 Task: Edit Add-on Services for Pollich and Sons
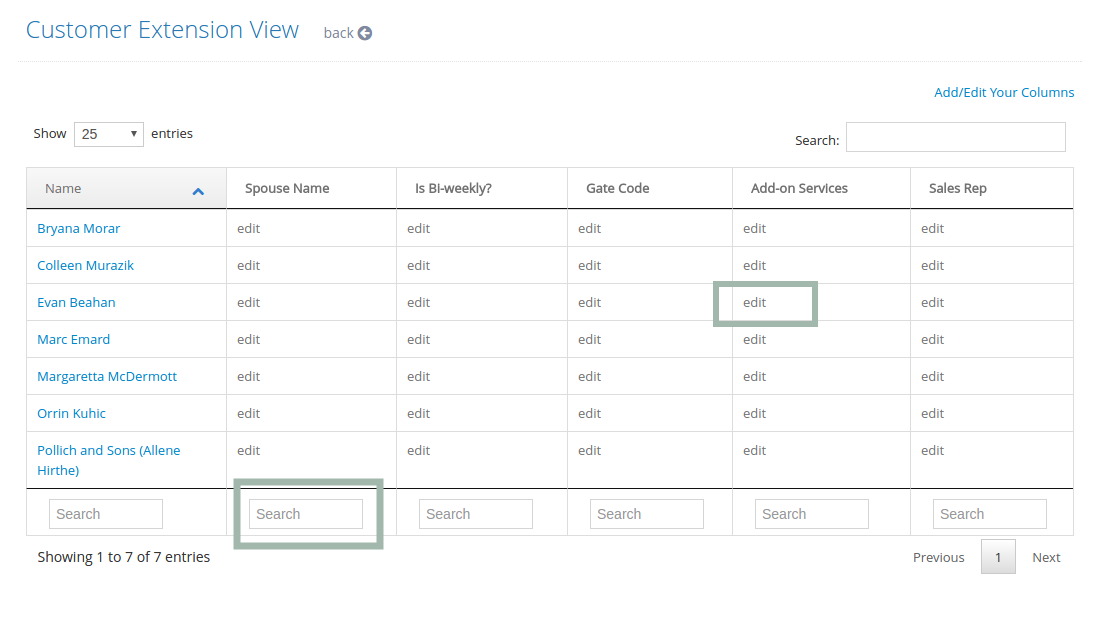[x=754, y=451]
